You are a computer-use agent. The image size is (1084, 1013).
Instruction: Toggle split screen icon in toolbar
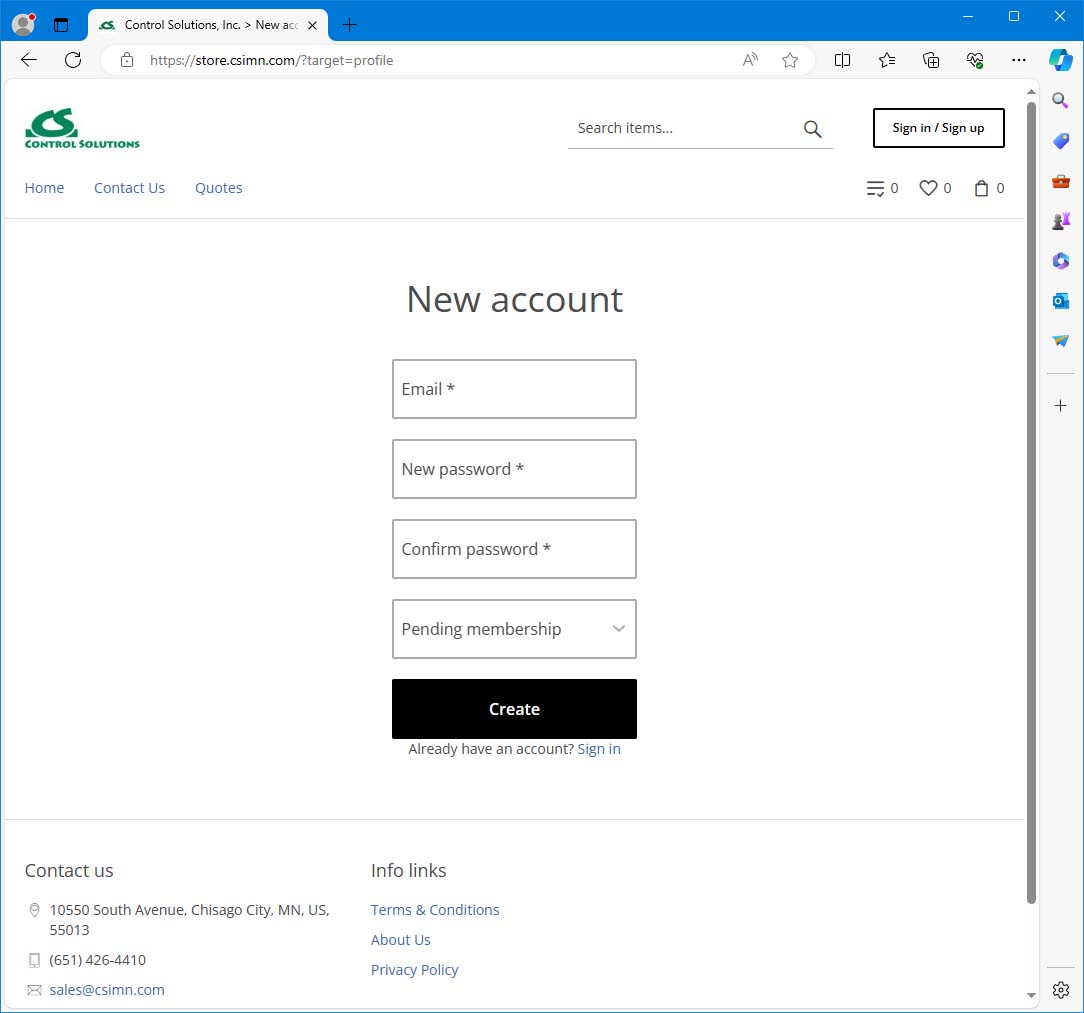(x=842, y=60)
